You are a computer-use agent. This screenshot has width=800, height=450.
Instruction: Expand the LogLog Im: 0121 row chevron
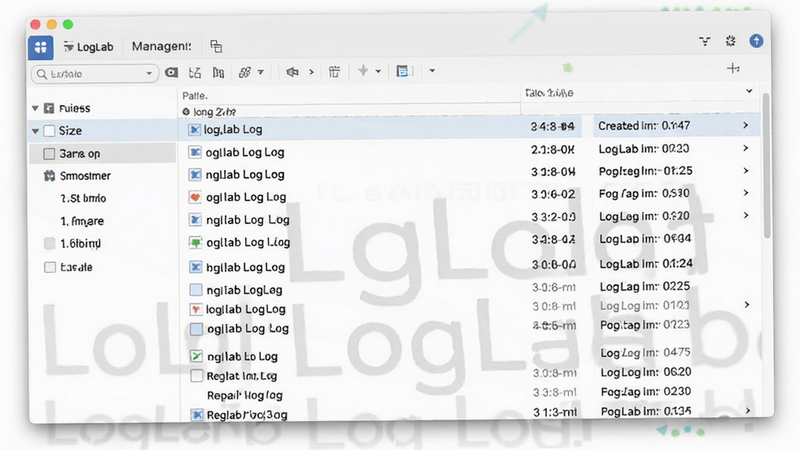pos(747,305)
